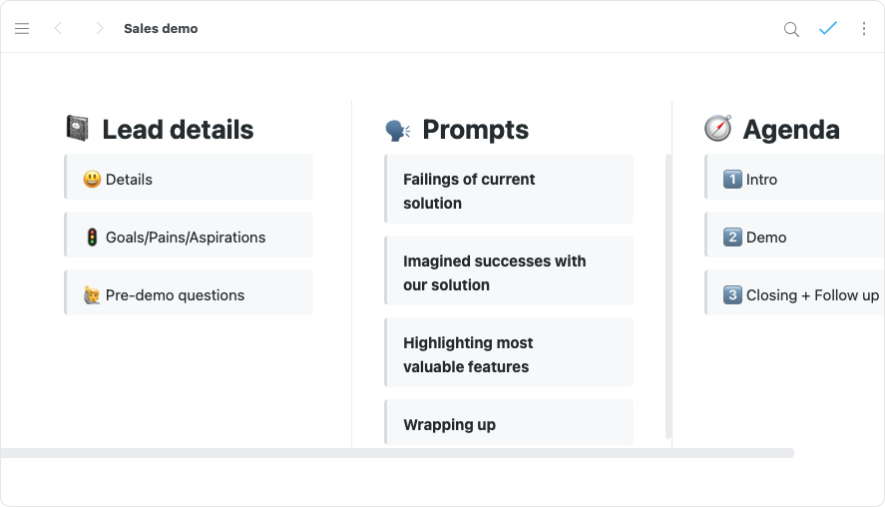Open the Wrapping up prompt
Screen dimensions: 885x507
coord(509,425)
